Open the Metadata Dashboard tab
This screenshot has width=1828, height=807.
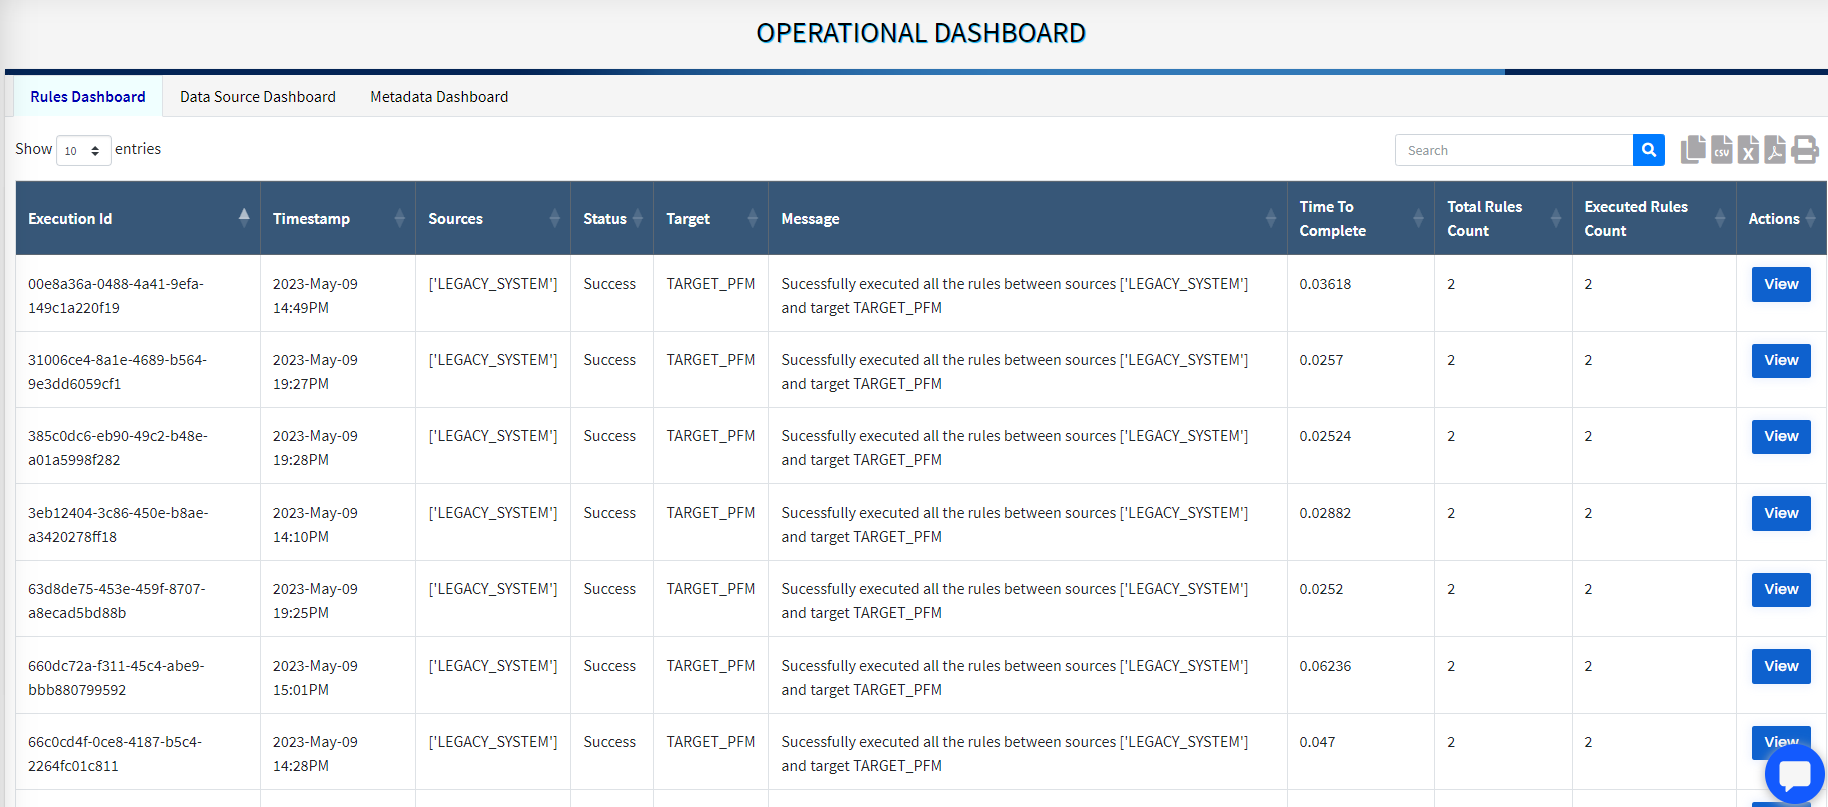[x=439, y=97]
